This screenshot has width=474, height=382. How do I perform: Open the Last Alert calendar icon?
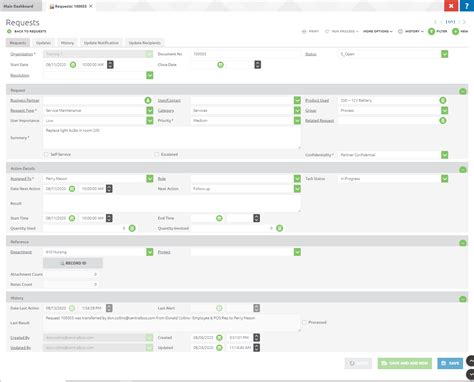click(219, 308)
